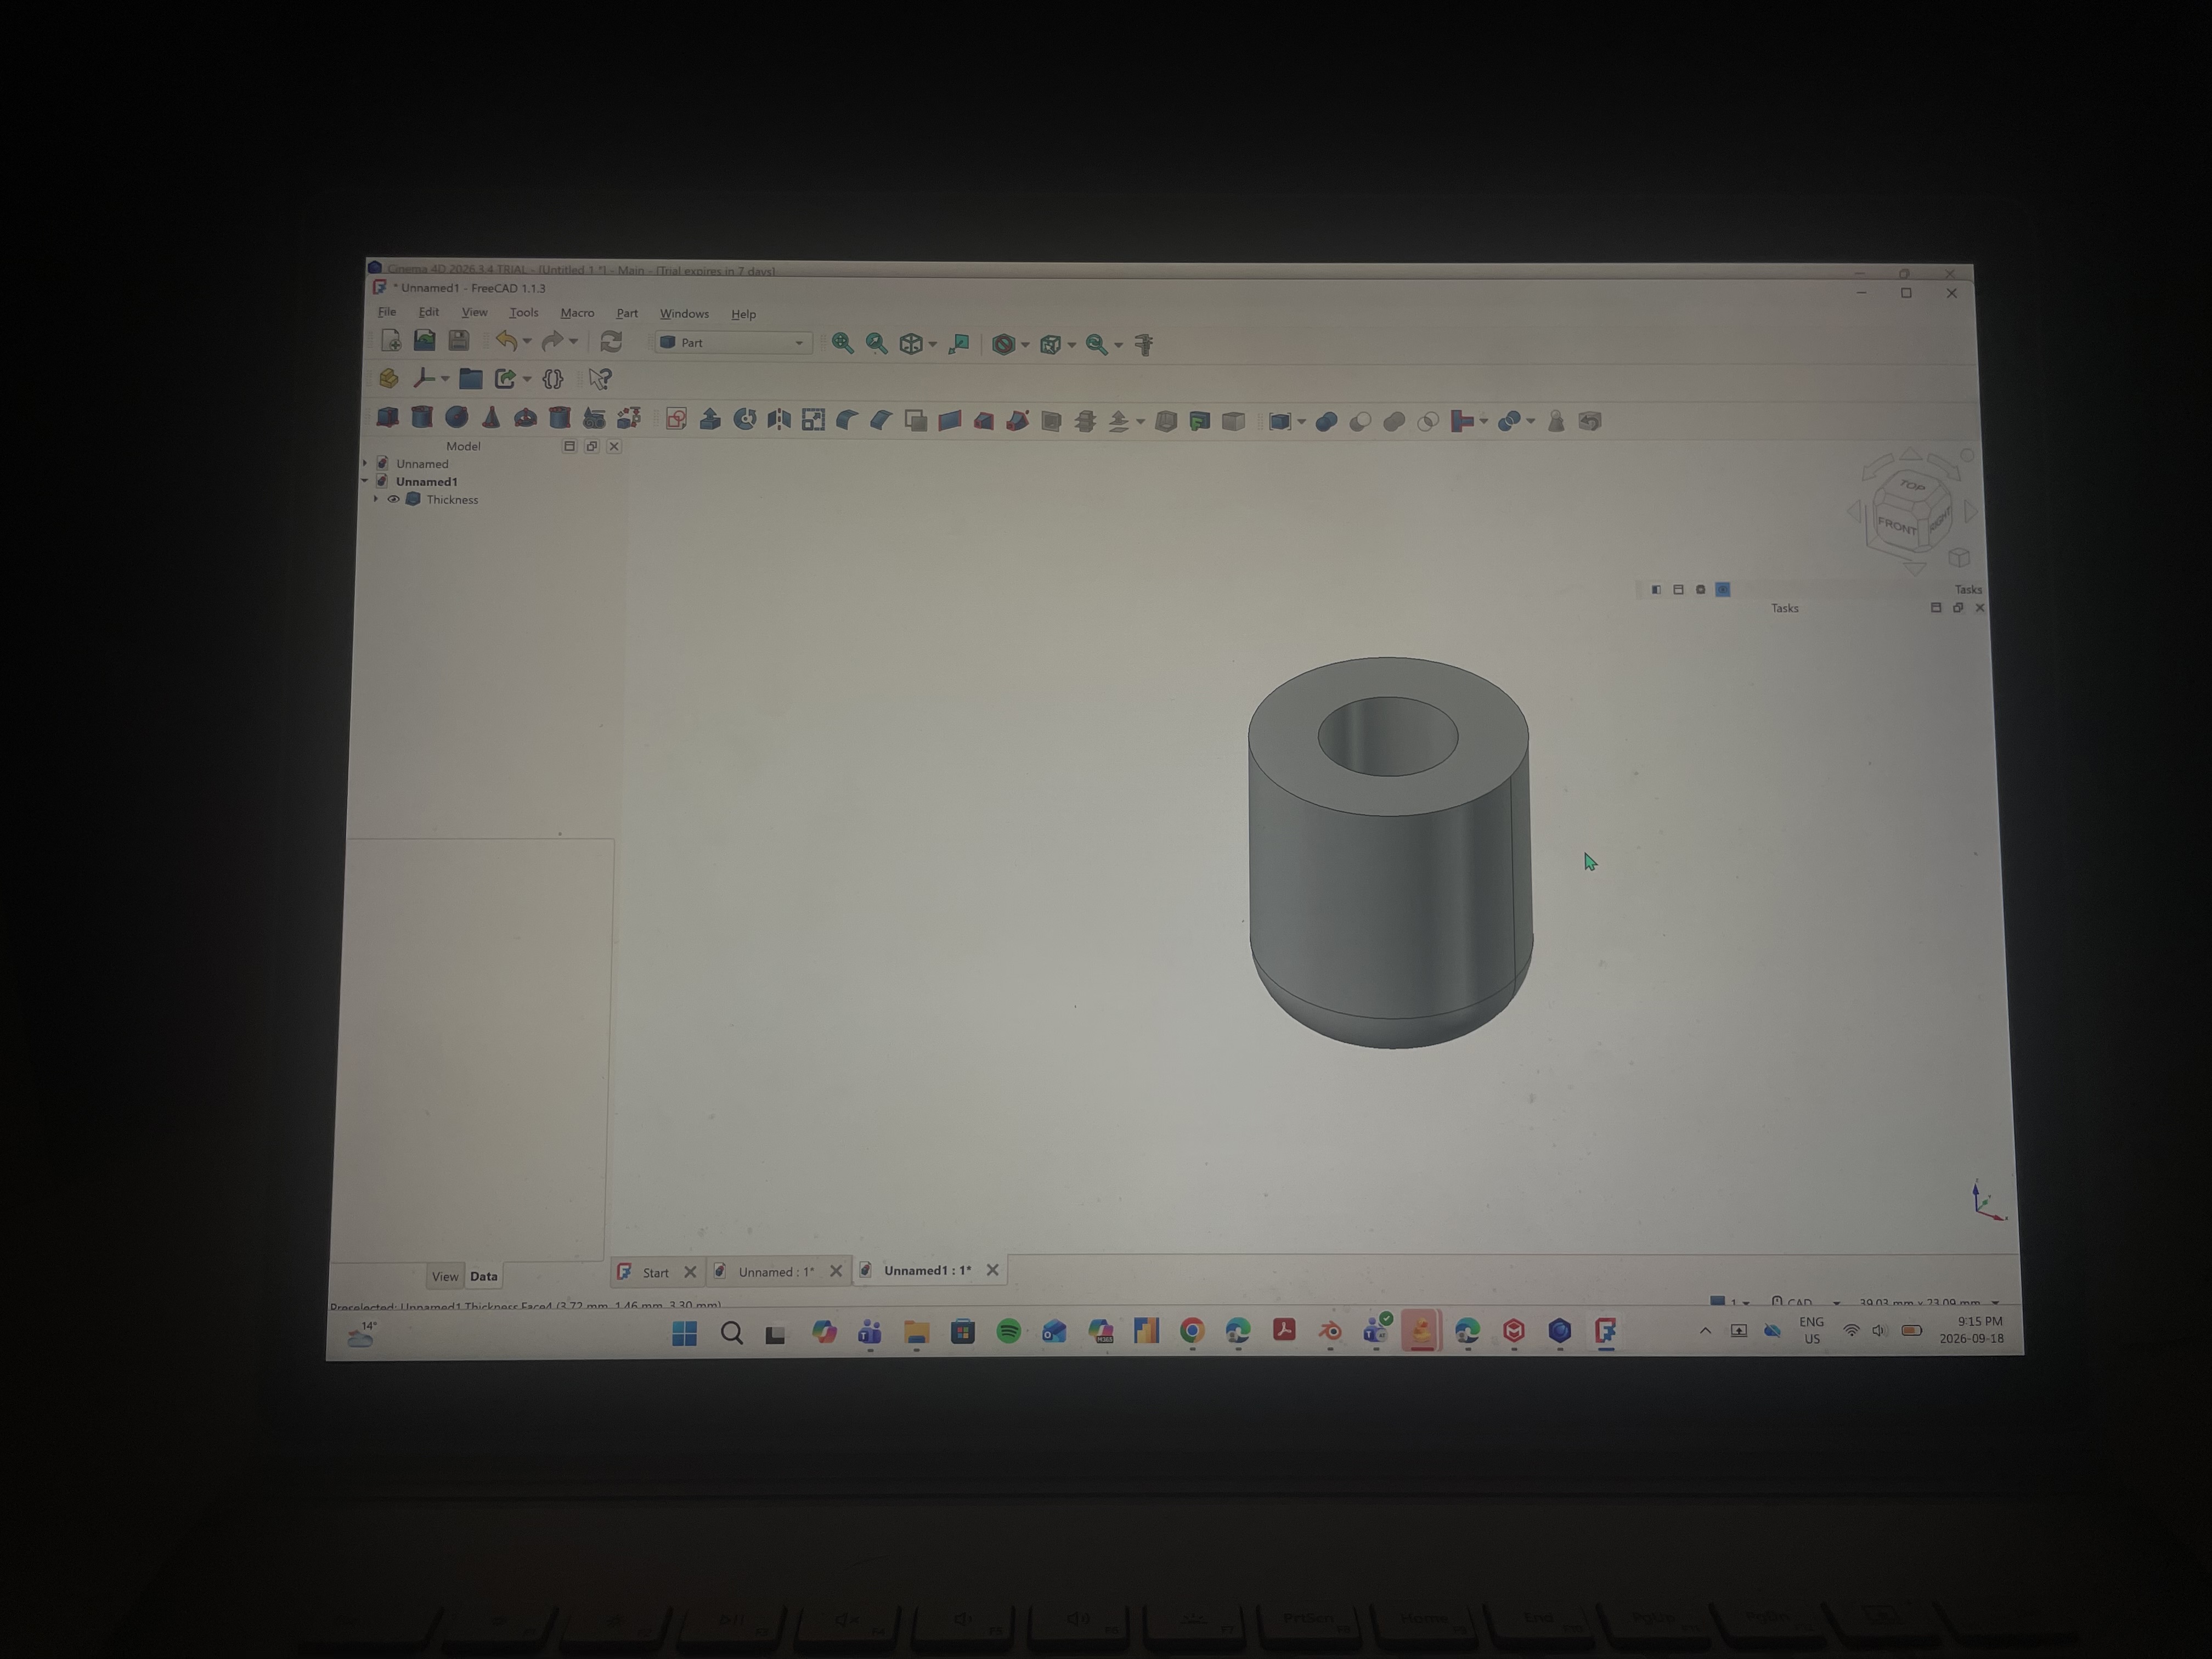Open the Windows Start menu button
This screenshot has width=2212, height=1659.
coord(685,1333)
